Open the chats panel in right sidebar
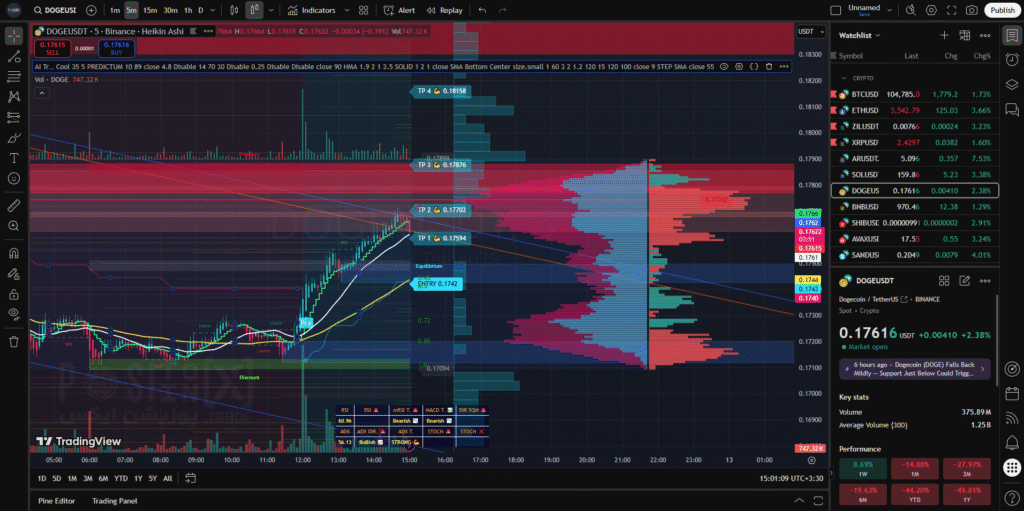 (1012, 109)
